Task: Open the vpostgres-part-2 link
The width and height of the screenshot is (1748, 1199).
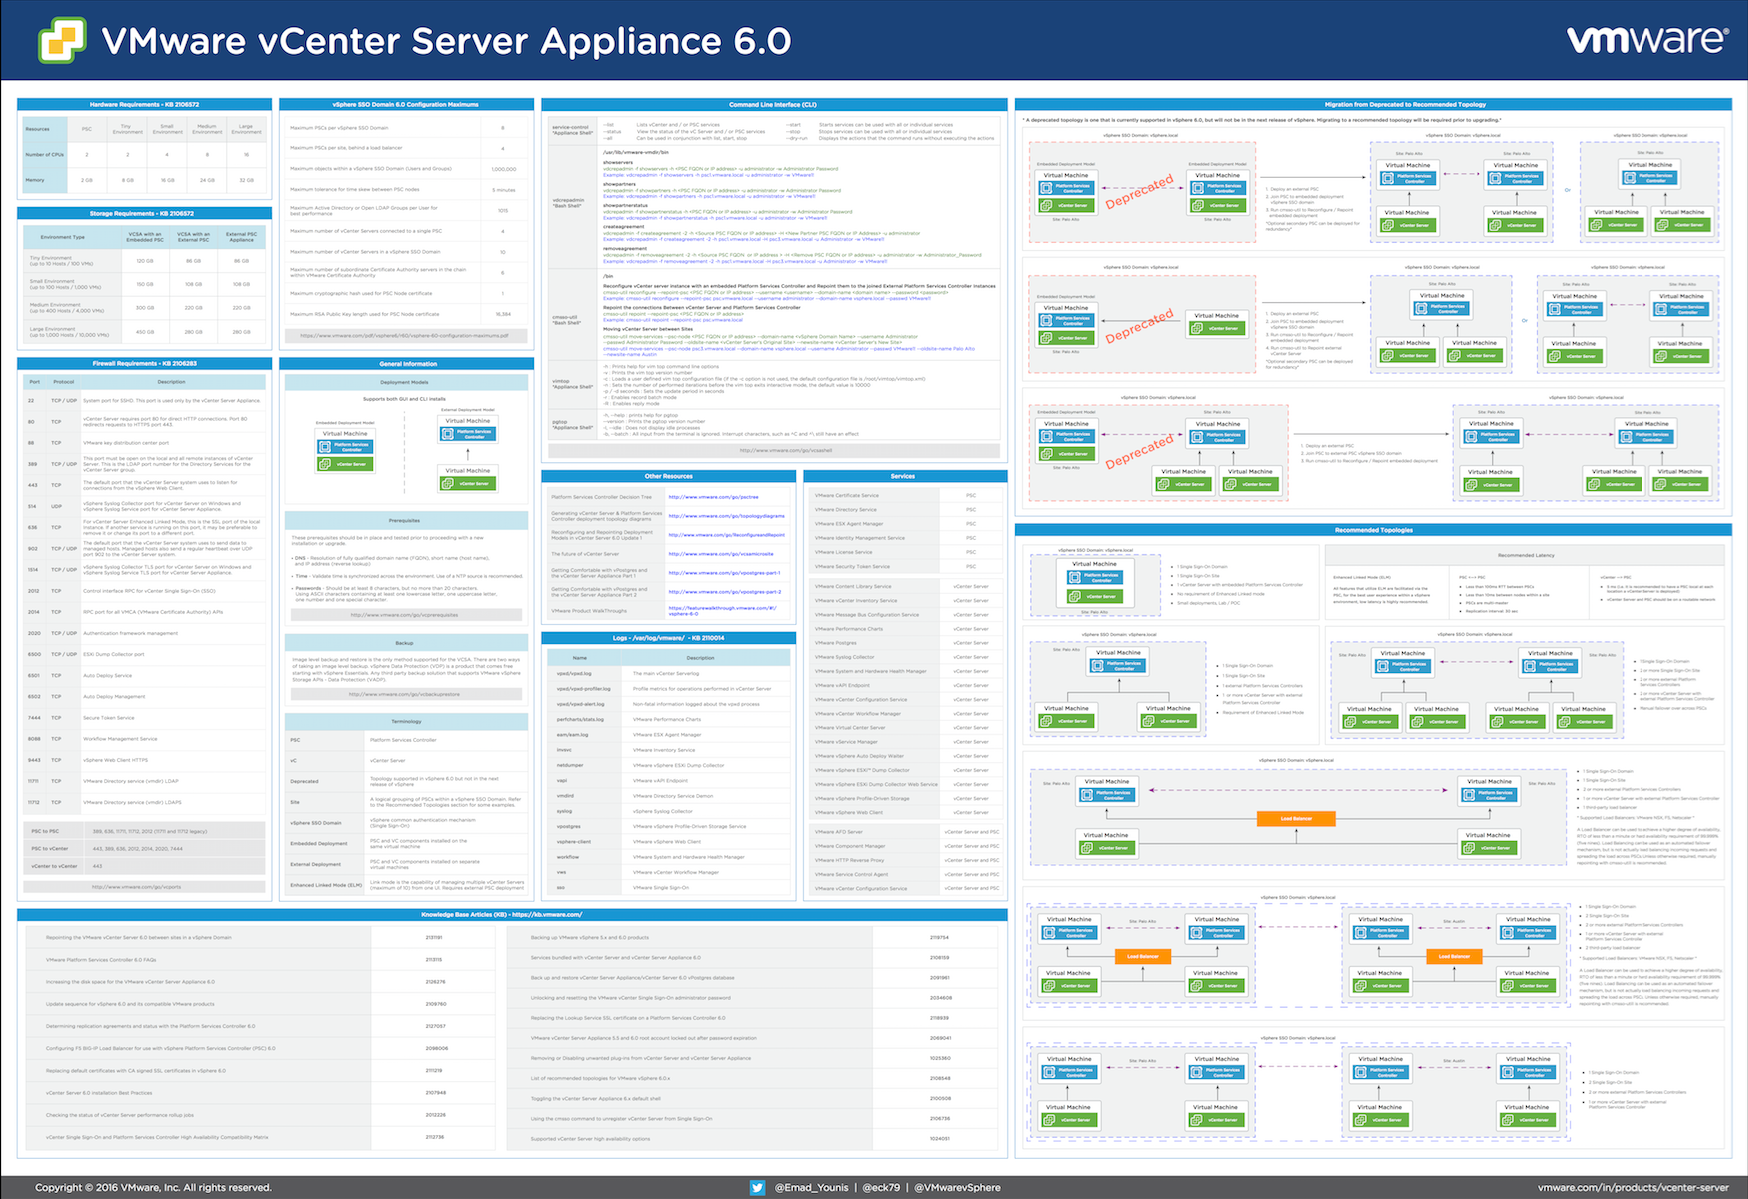Action: click(724, 592)
